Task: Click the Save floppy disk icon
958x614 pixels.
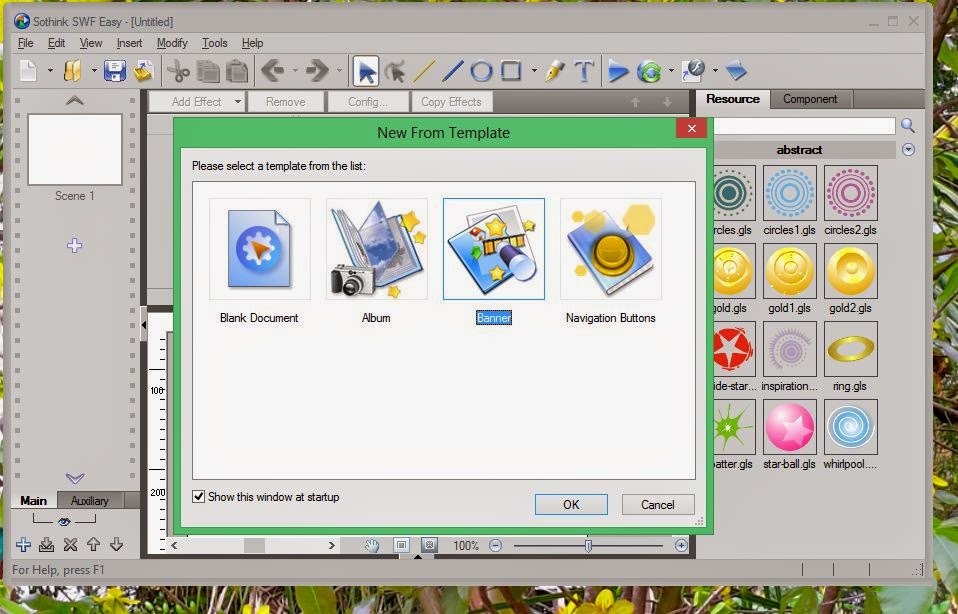Action: tap(115, 71)
